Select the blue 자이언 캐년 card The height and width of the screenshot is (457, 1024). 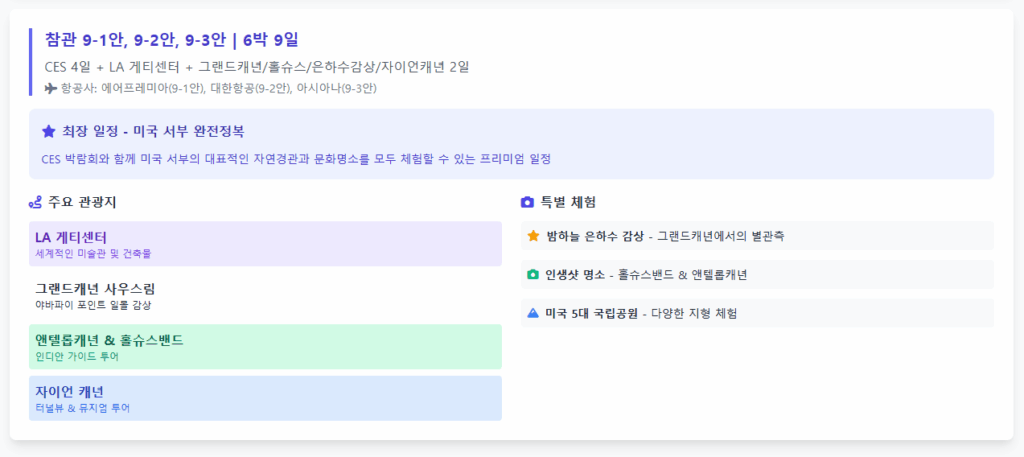click(x=265, y=398)
